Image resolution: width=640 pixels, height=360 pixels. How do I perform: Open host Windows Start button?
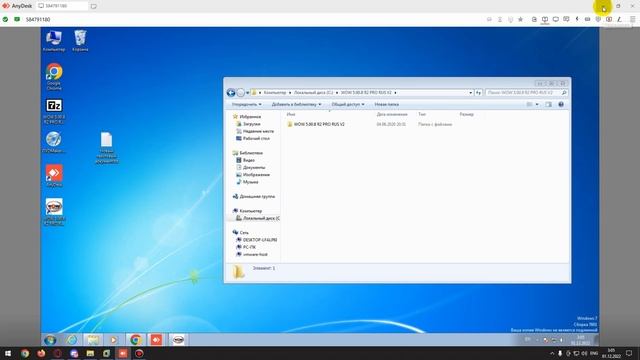[8, 353]
